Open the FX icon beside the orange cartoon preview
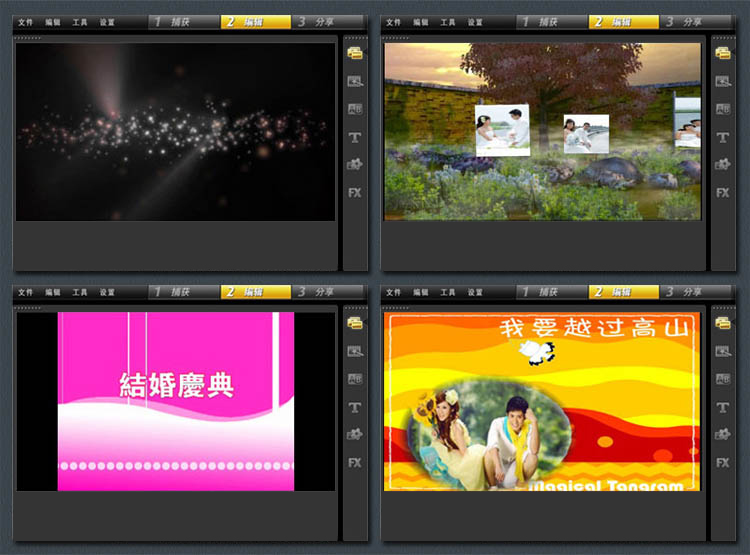This screenshot has width=750, height=555. click(722, 462)
